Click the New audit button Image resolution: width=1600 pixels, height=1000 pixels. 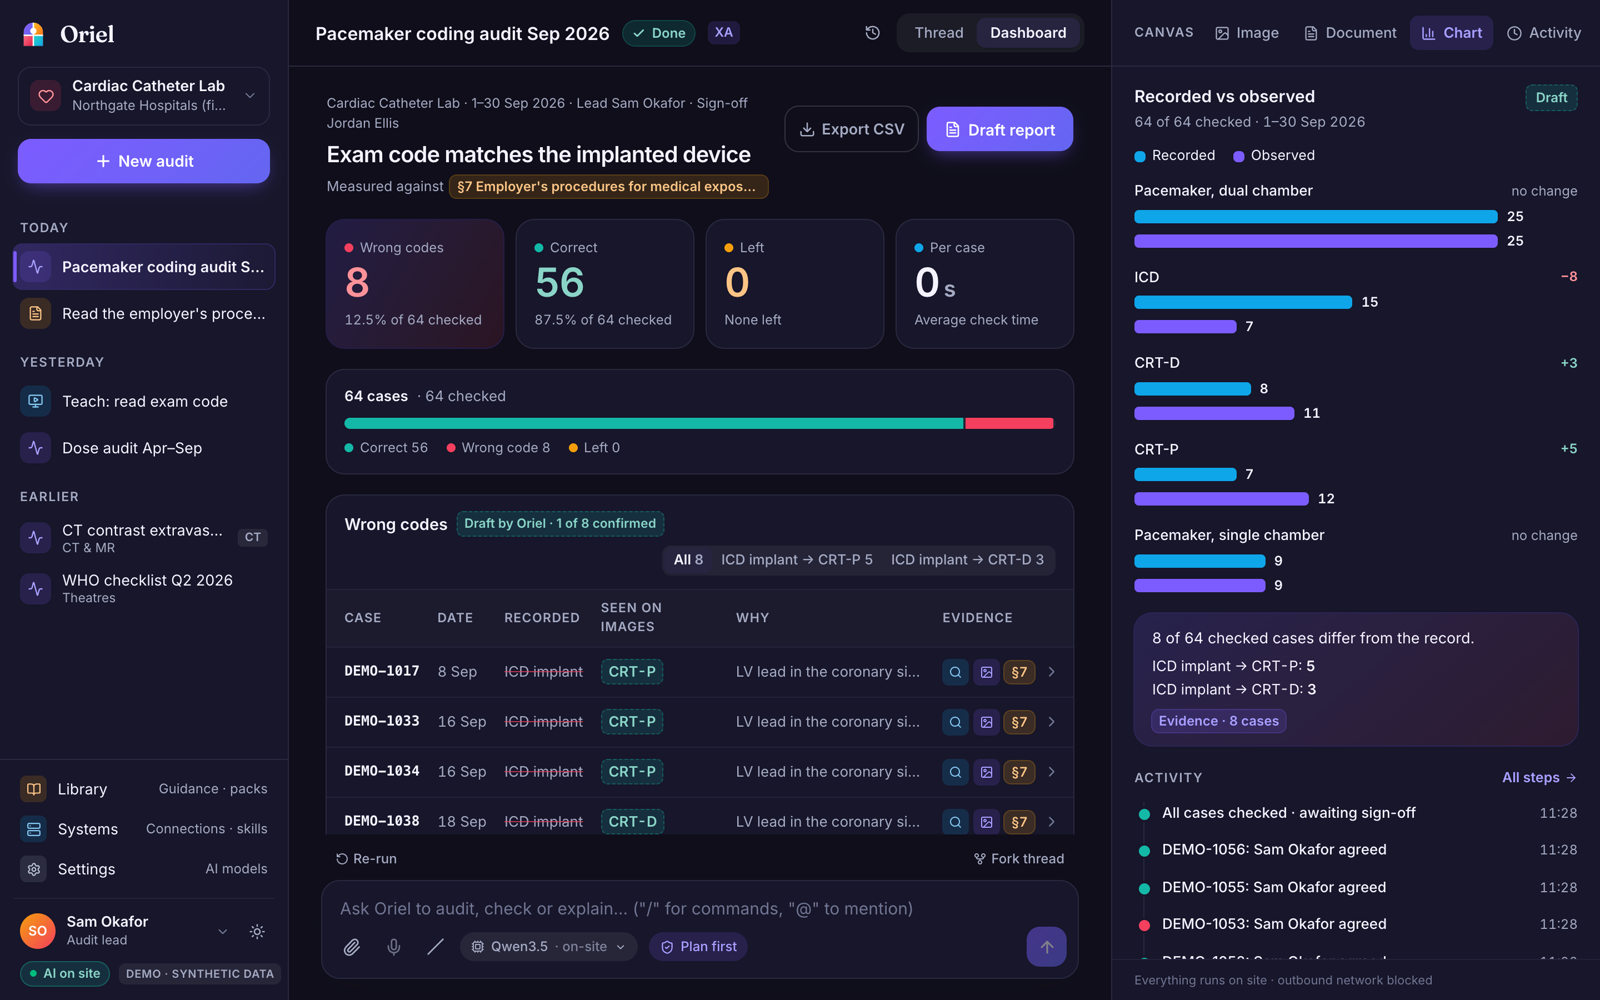[144, 161]
